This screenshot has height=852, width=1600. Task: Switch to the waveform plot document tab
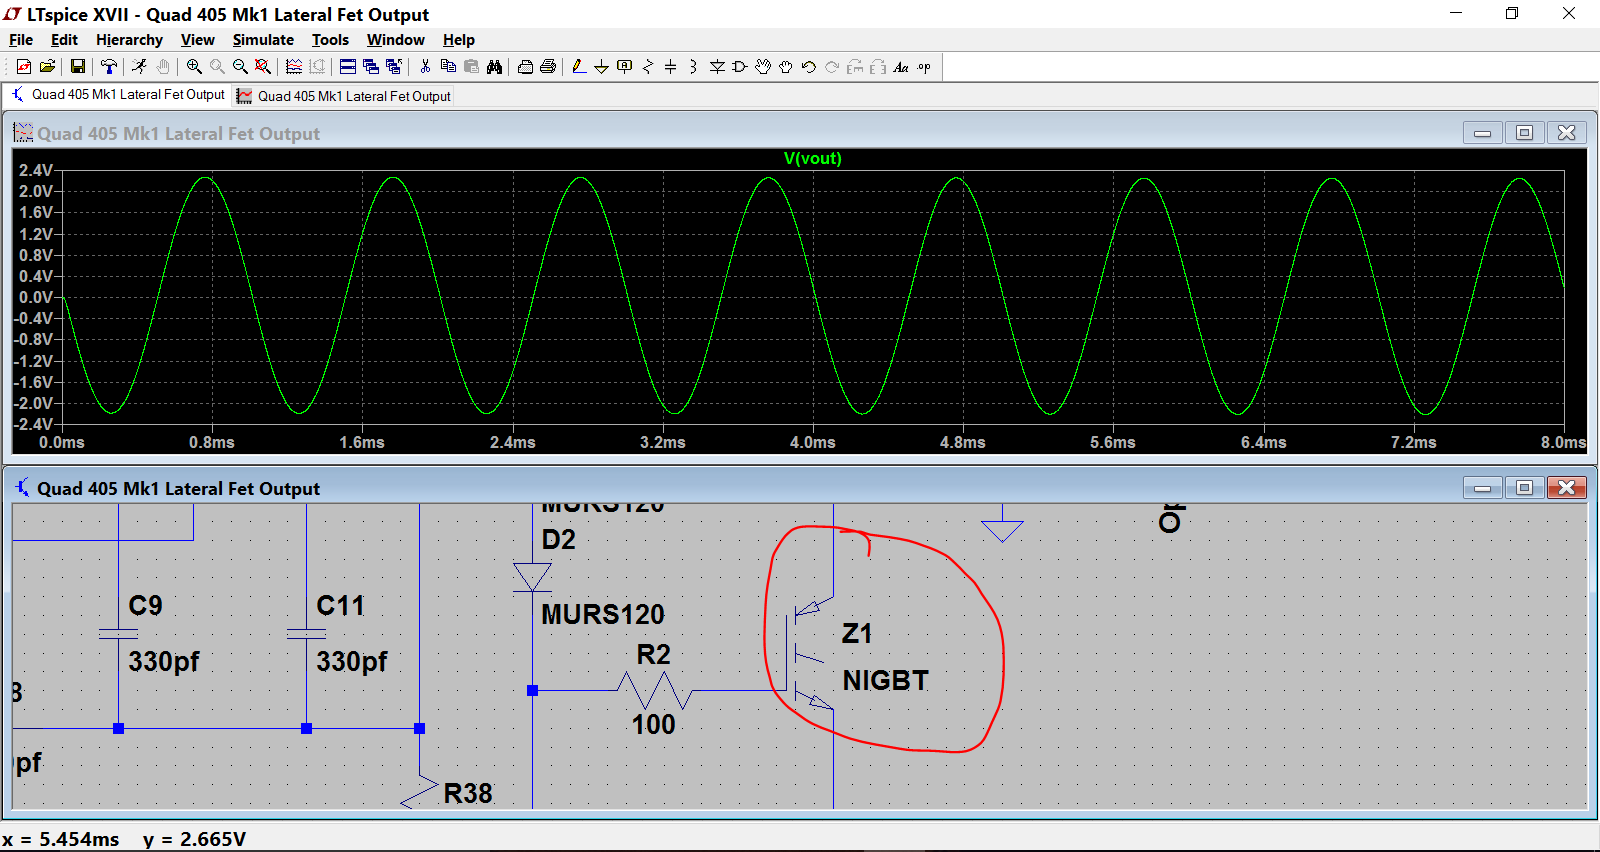coord(344,96)
